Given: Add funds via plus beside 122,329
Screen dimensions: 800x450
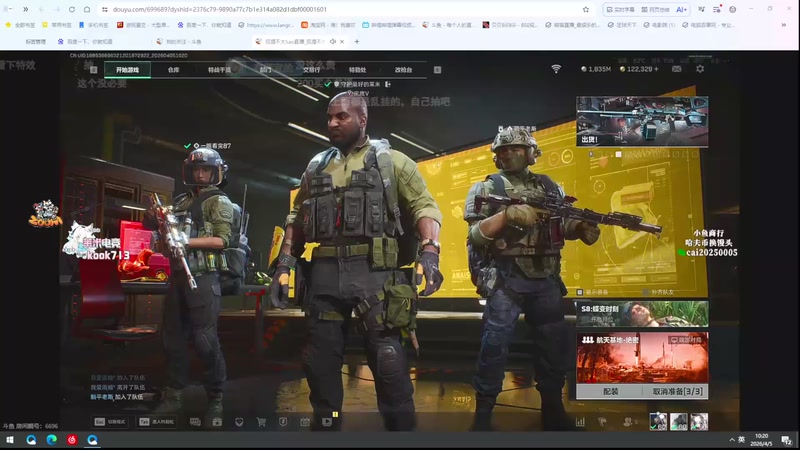Looking at the screenshot, I should coord(656,69).
